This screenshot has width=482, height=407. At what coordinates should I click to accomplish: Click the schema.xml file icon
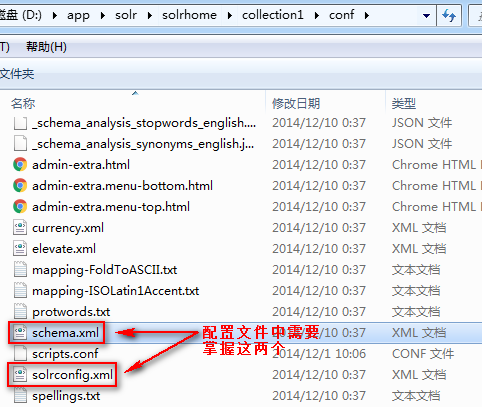click(x=20, y=333)
